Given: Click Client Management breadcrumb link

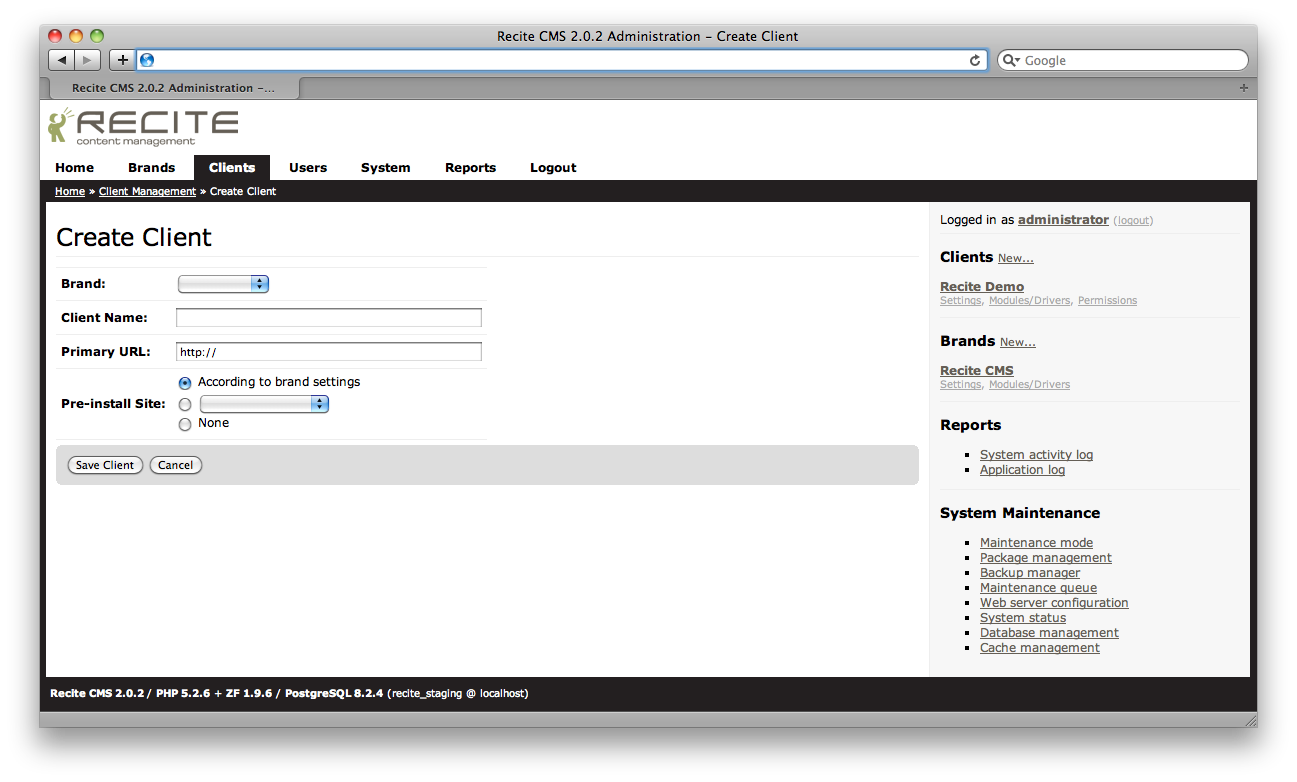Looking at the screenshot, I should click(x=147, y=191).
